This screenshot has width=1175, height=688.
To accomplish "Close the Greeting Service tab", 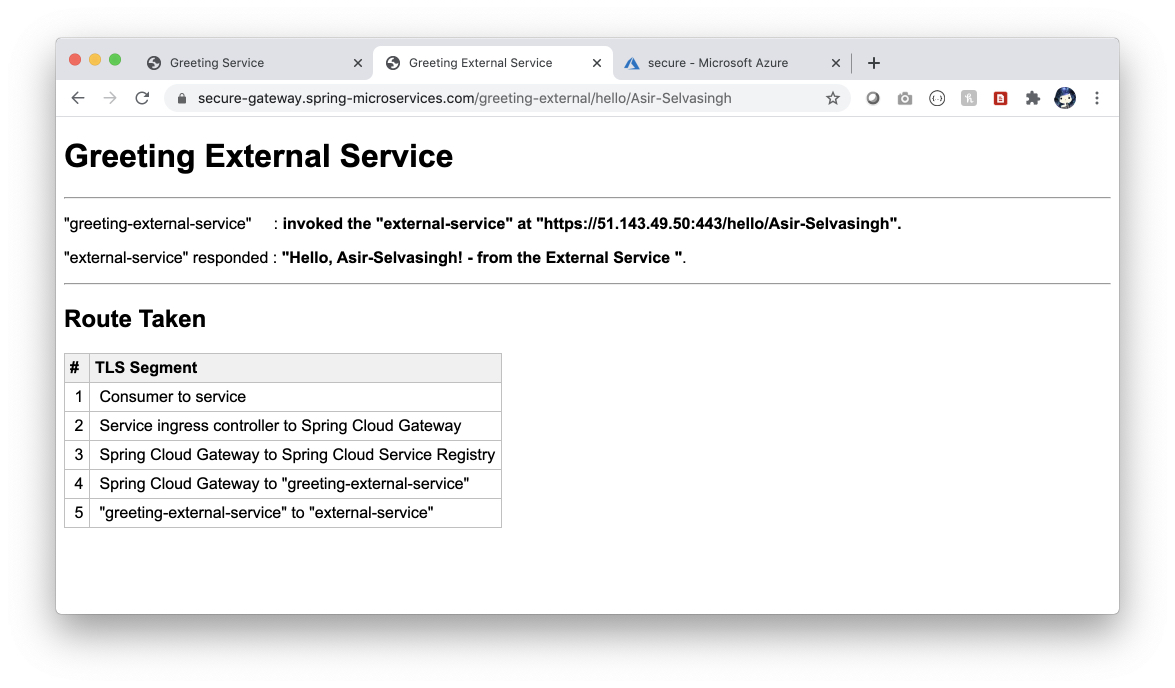I will pyautogui.click(x=357, y=63).
